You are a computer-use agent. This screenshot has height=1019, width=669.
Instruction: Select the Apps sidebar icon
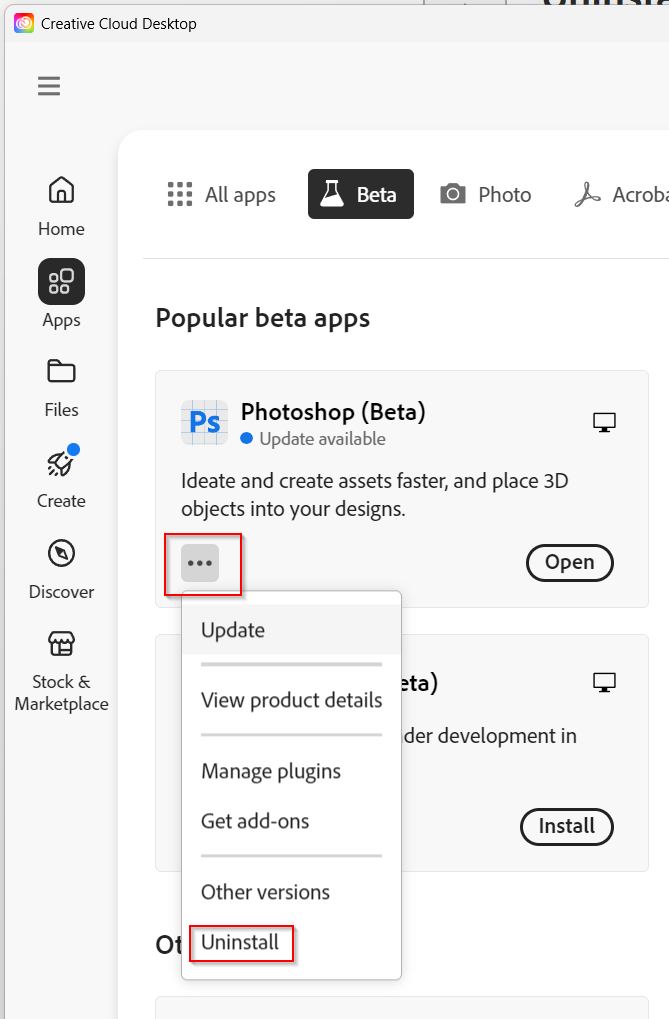coord(60,282)
